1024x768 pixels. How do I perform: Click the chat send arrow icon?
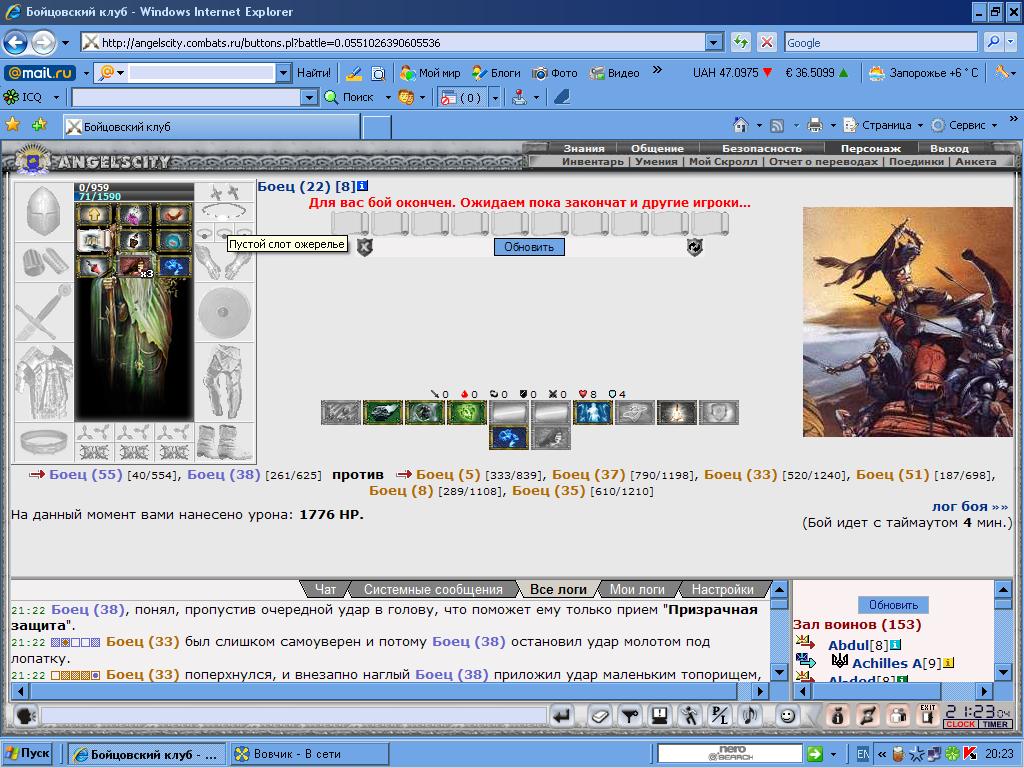coord(562,716)
